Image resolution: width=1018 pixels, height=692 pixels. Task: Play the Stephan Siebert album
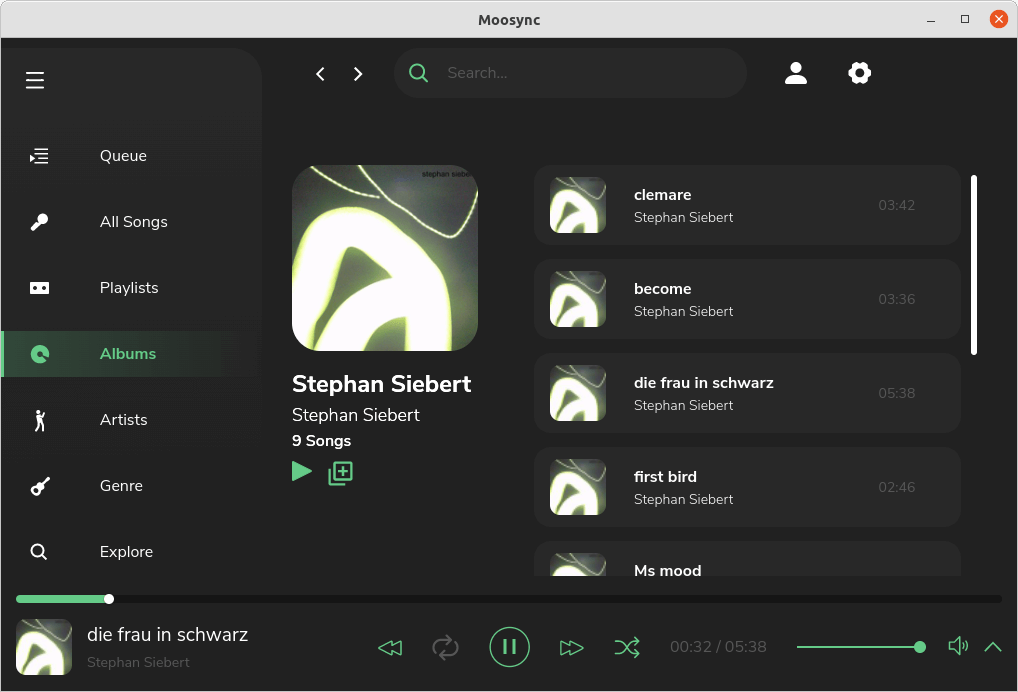(x=302, y=472)
